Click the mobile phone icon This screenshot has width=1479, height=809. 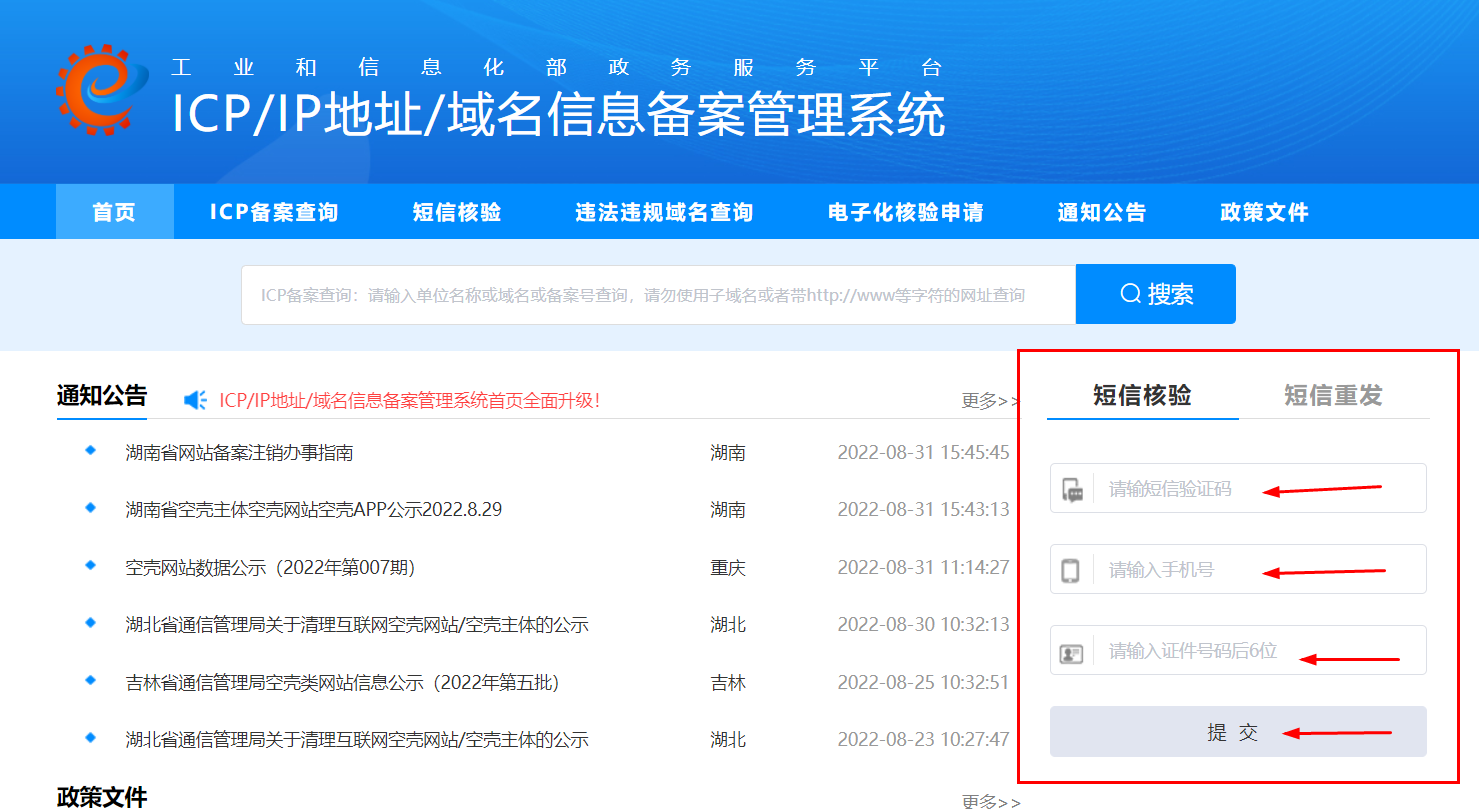tap(1071, 571)
